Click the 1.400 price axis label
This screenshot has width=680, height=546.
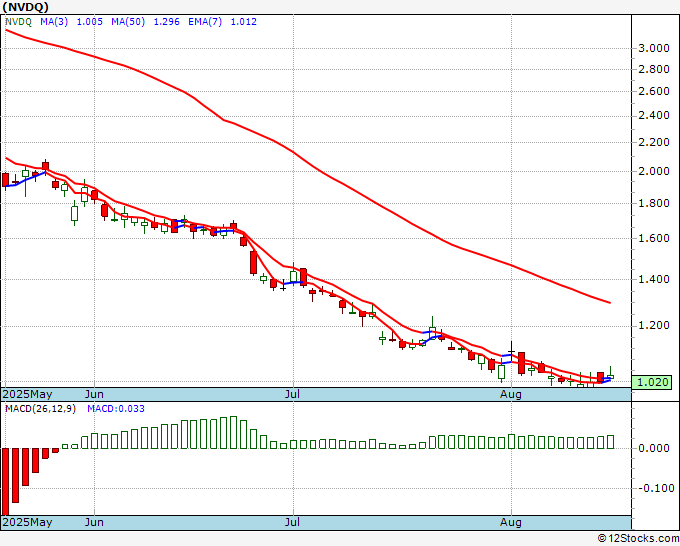[654, 279]
